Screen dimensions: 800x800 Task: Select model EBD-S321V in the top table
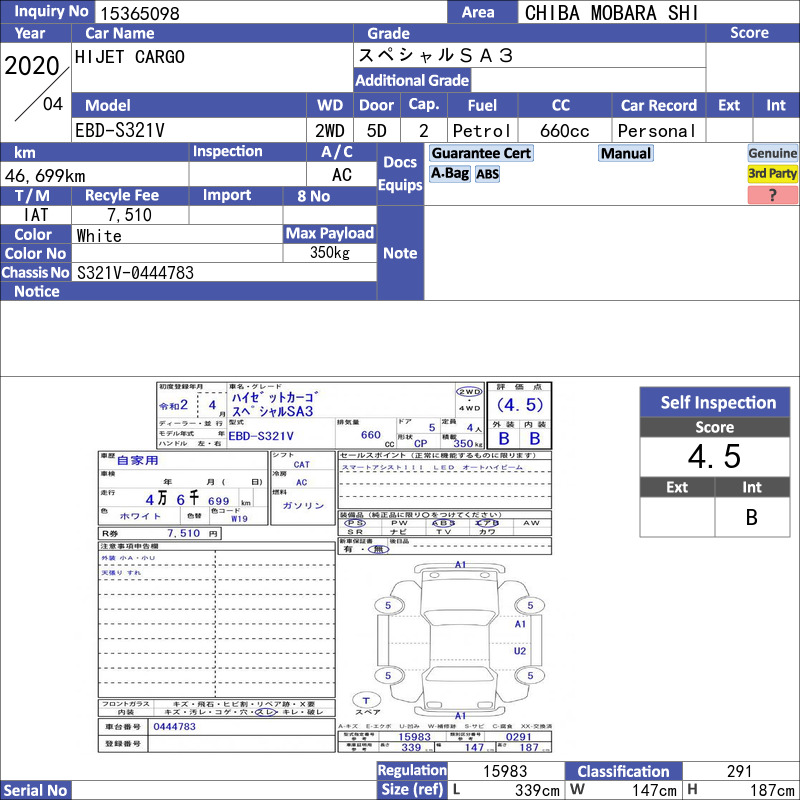(120, 131)
